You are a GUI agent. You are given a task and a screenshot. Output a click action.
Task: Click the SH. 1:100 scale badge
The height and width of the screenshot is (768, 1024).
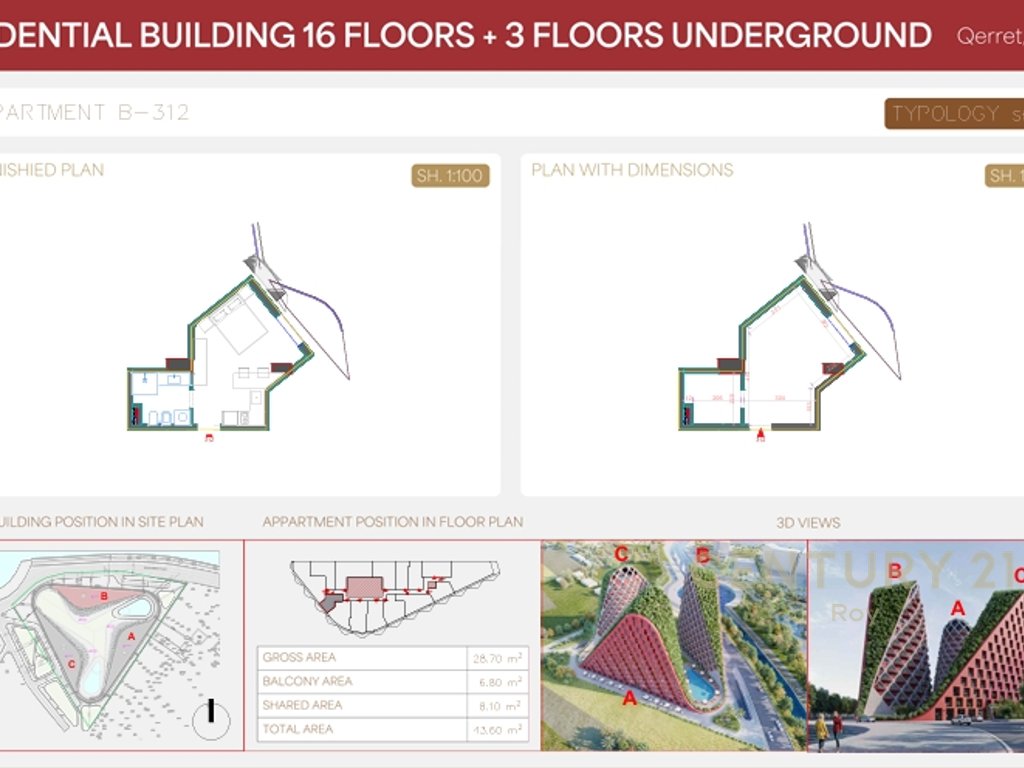[x=449, y=176]
